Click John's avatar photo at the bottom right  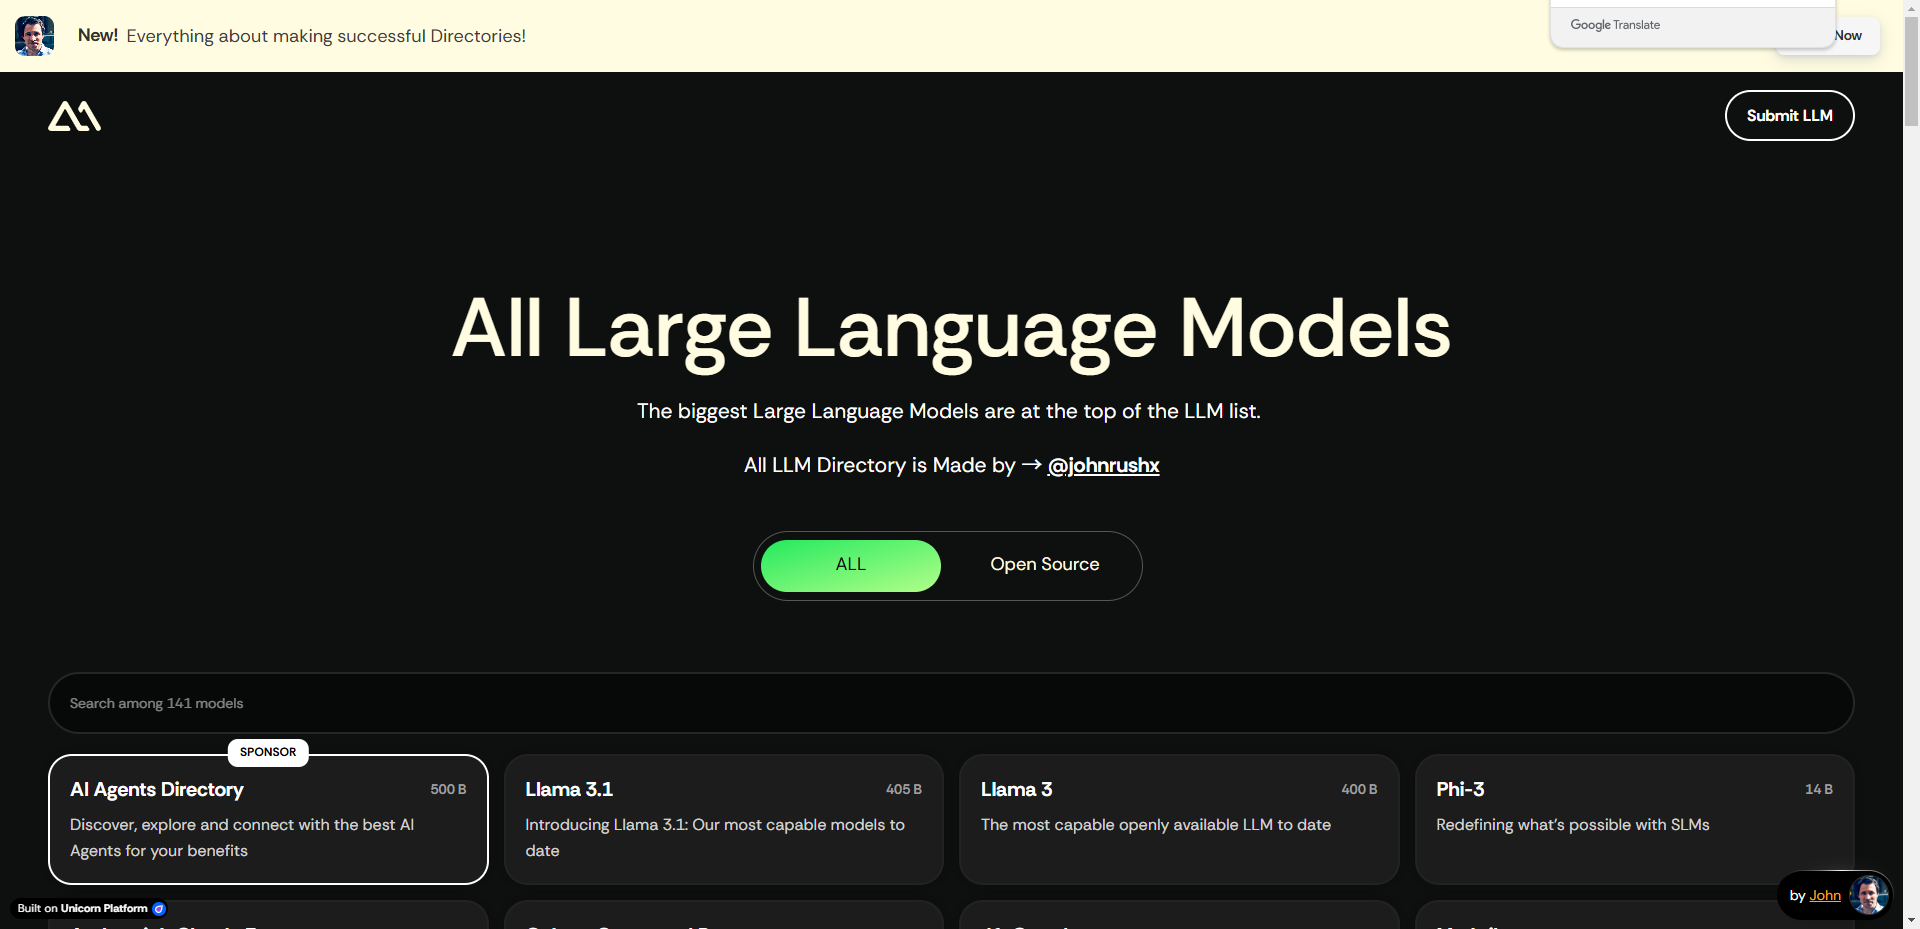click(1868, 895)
